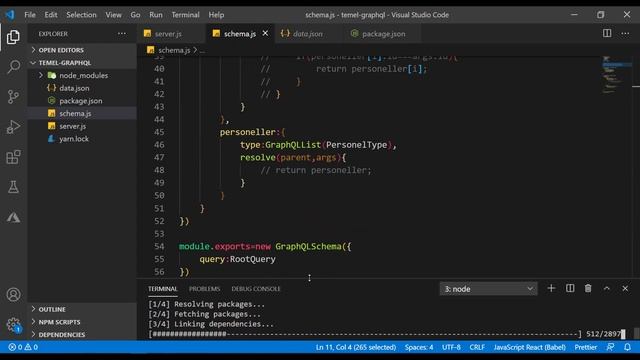
Task: Show errors and warnings count in status bar
Action: pyautogui.click(x=23, y=347)
